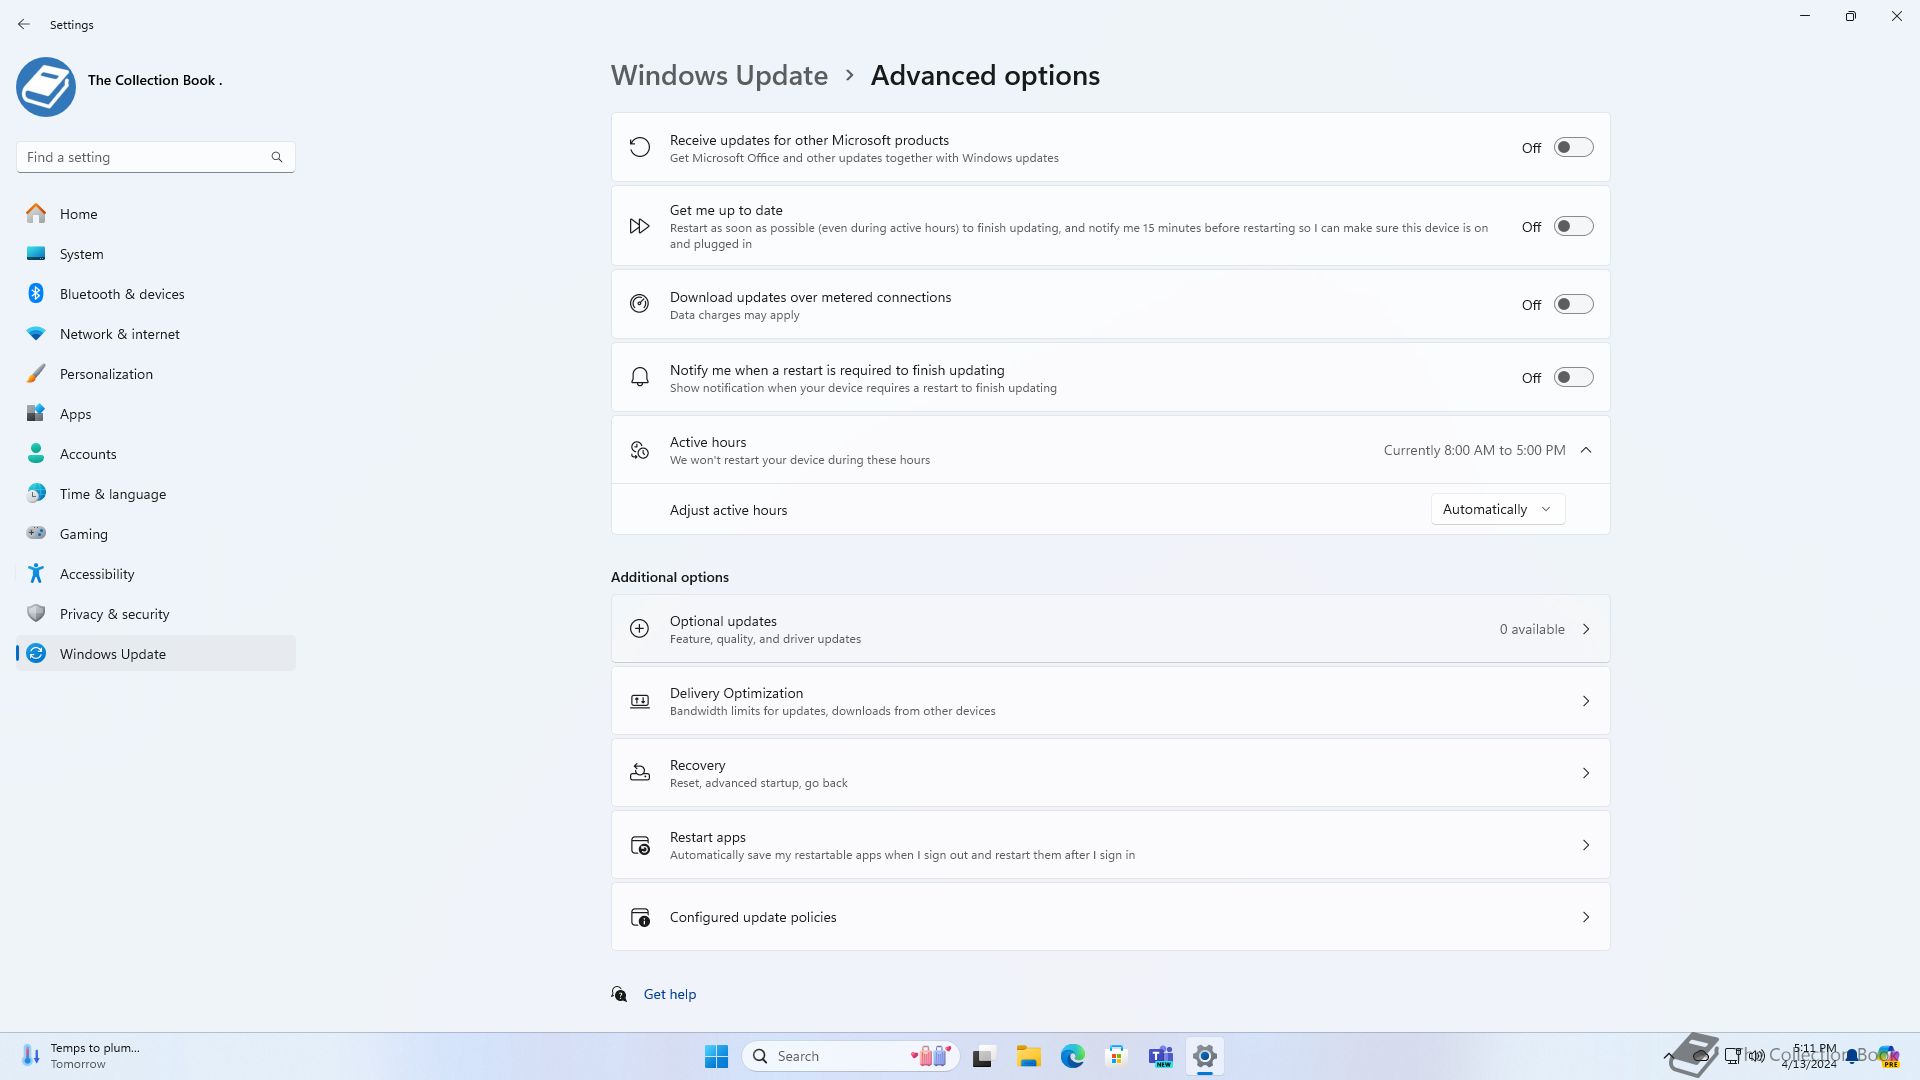Open Microsoft Teams from the taskbar
Screen dimensions: 1920x1080
coord(1161,1056)
